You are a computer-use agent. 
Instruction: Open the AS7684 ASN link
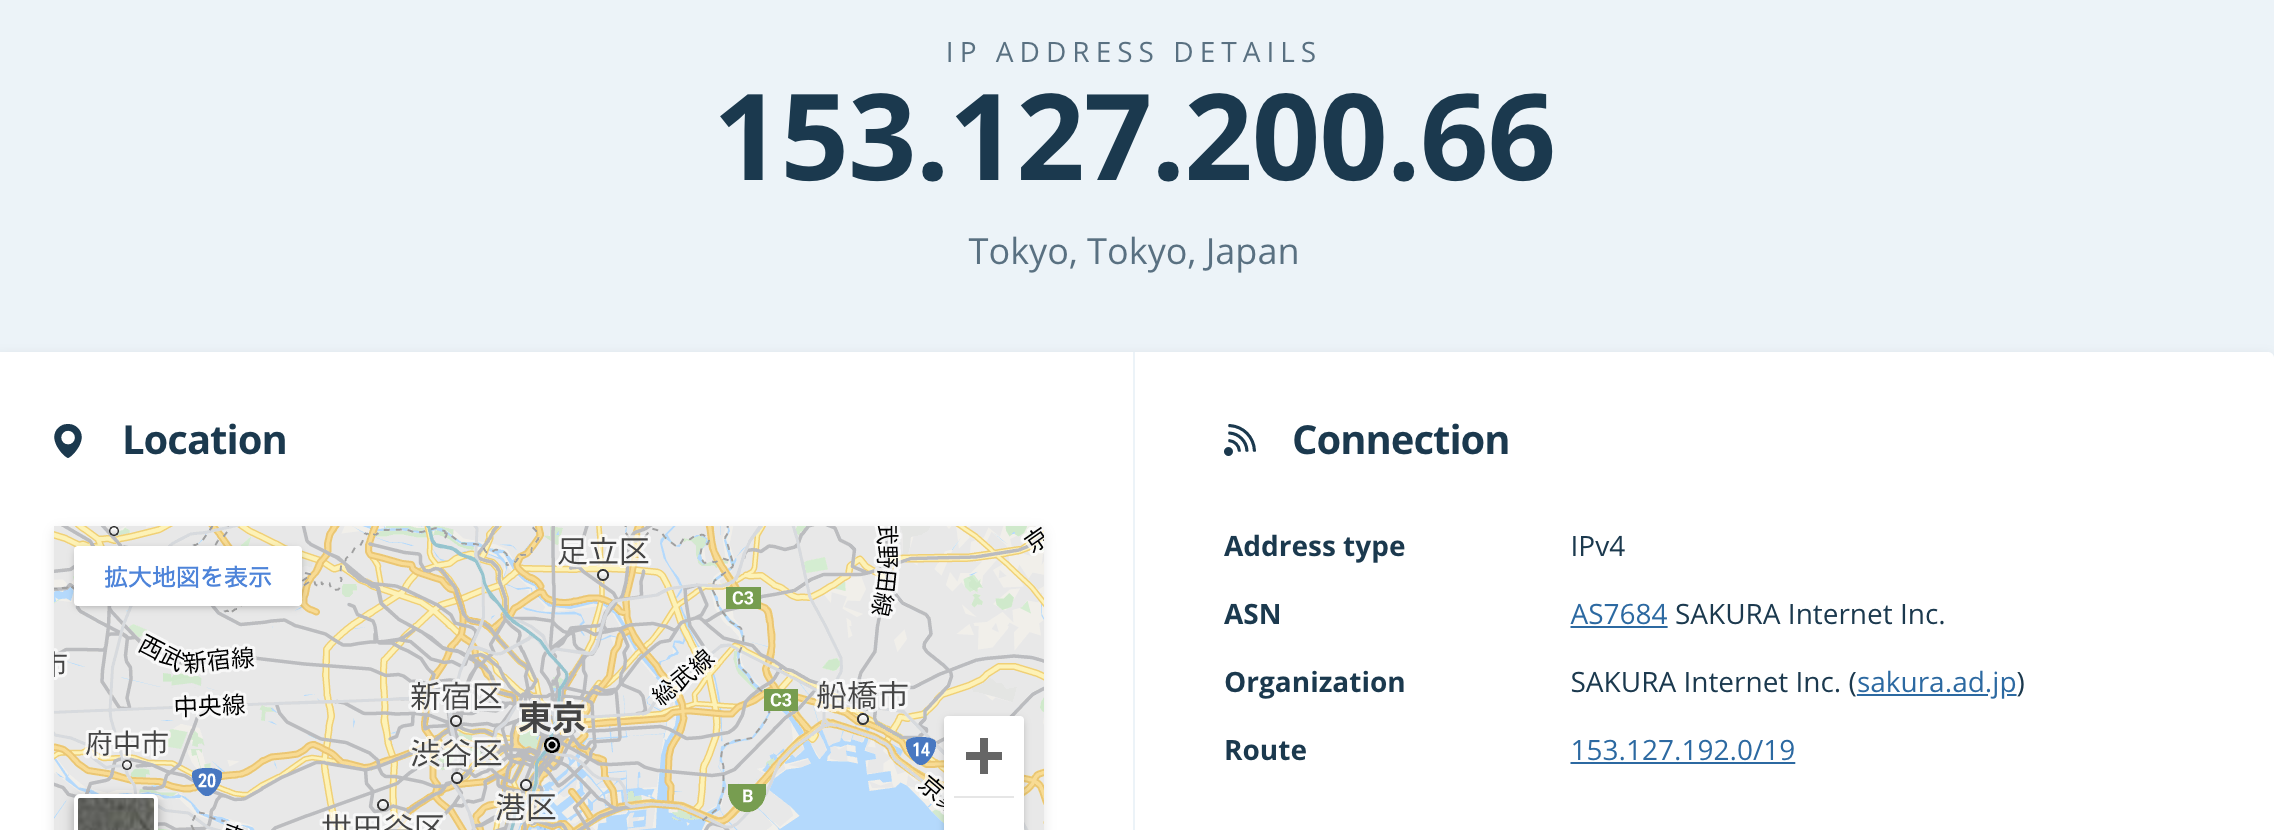click(1618, 614)
